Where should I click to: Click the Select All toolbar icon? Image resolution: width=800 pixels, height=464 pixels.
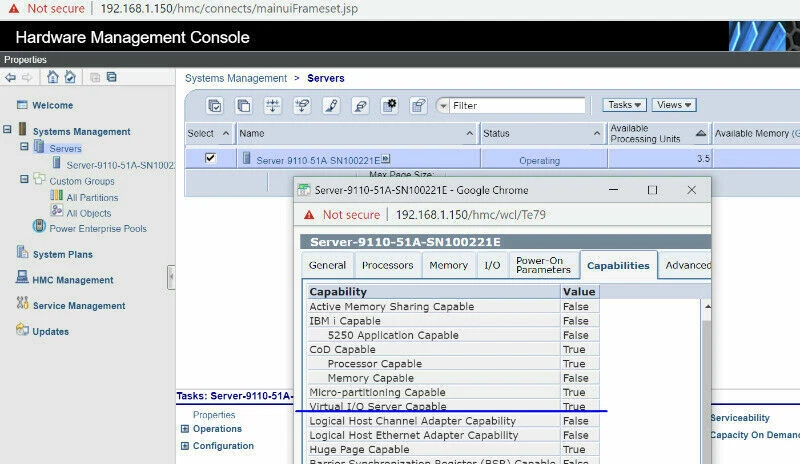coord(215,106)
